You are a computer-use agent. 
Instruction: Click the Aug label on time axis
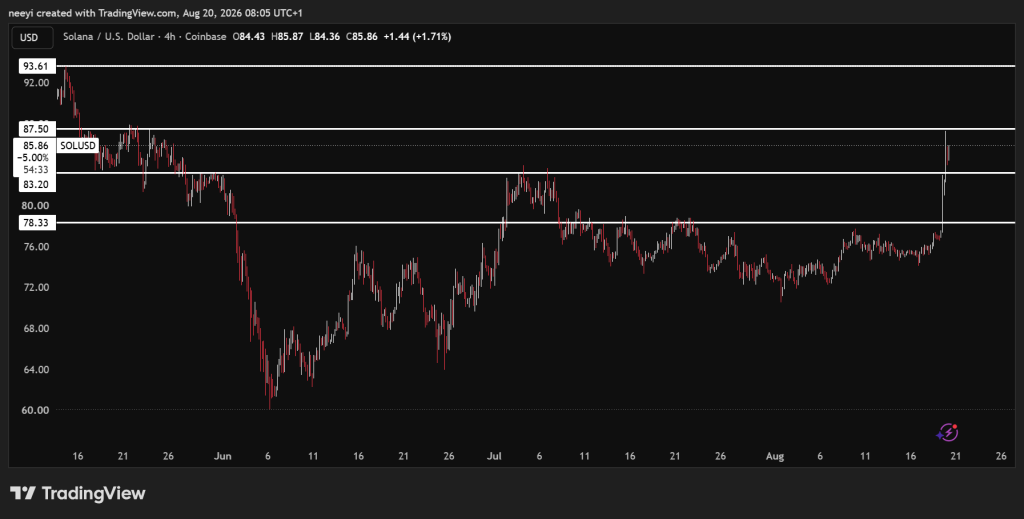(x=775, y=456)
